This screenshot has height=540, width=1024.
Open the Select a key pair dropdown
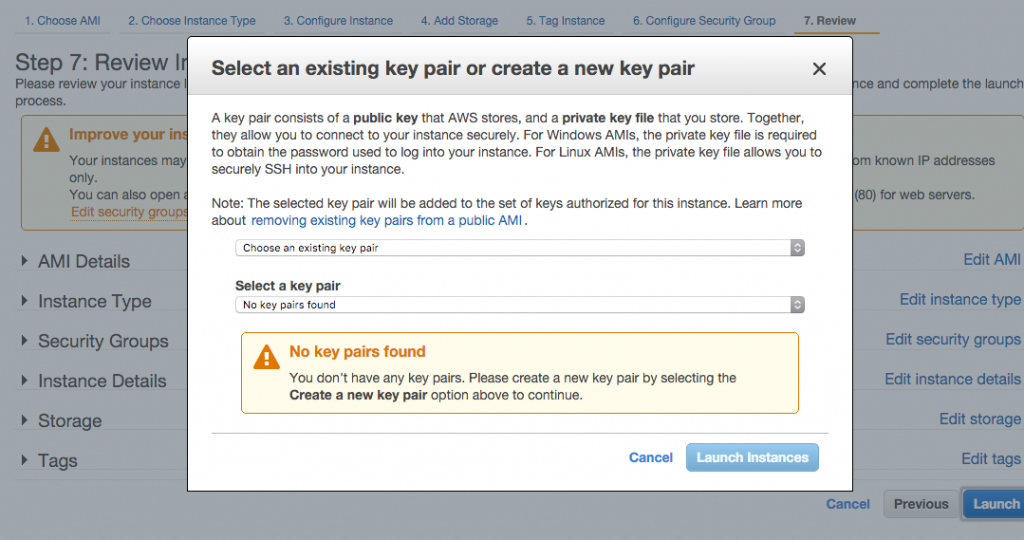tap(520, 304)
